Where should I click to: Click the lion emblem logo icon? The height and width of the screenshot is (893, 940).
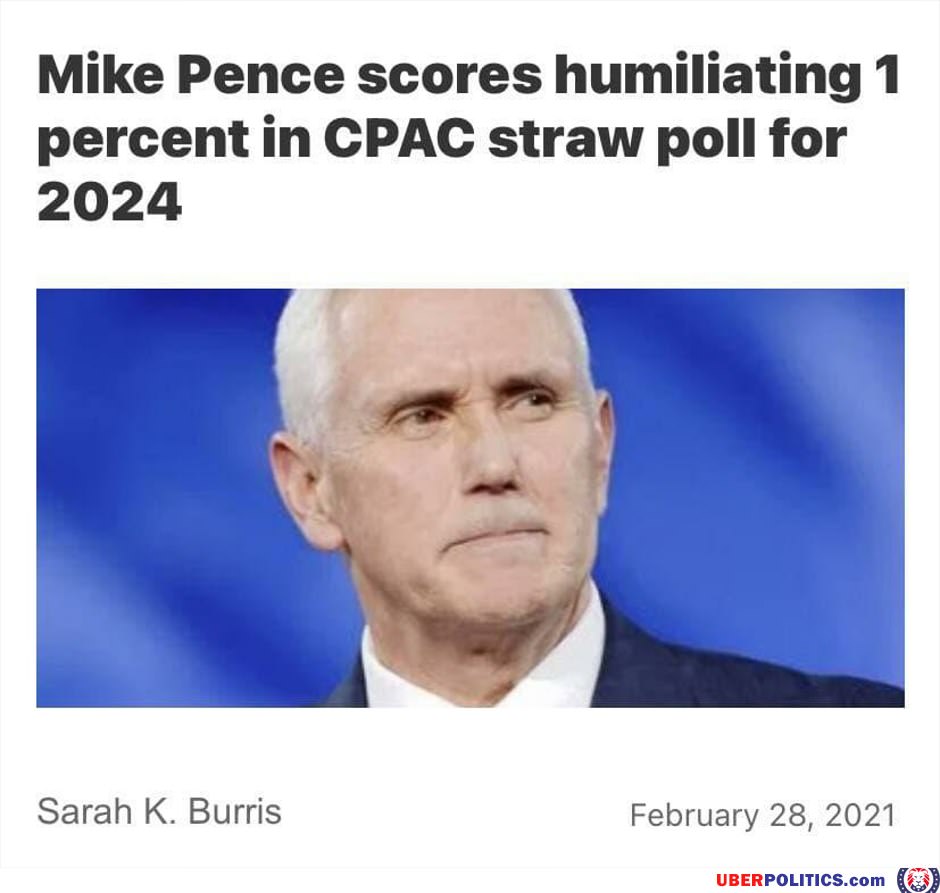tap(917, 879)
